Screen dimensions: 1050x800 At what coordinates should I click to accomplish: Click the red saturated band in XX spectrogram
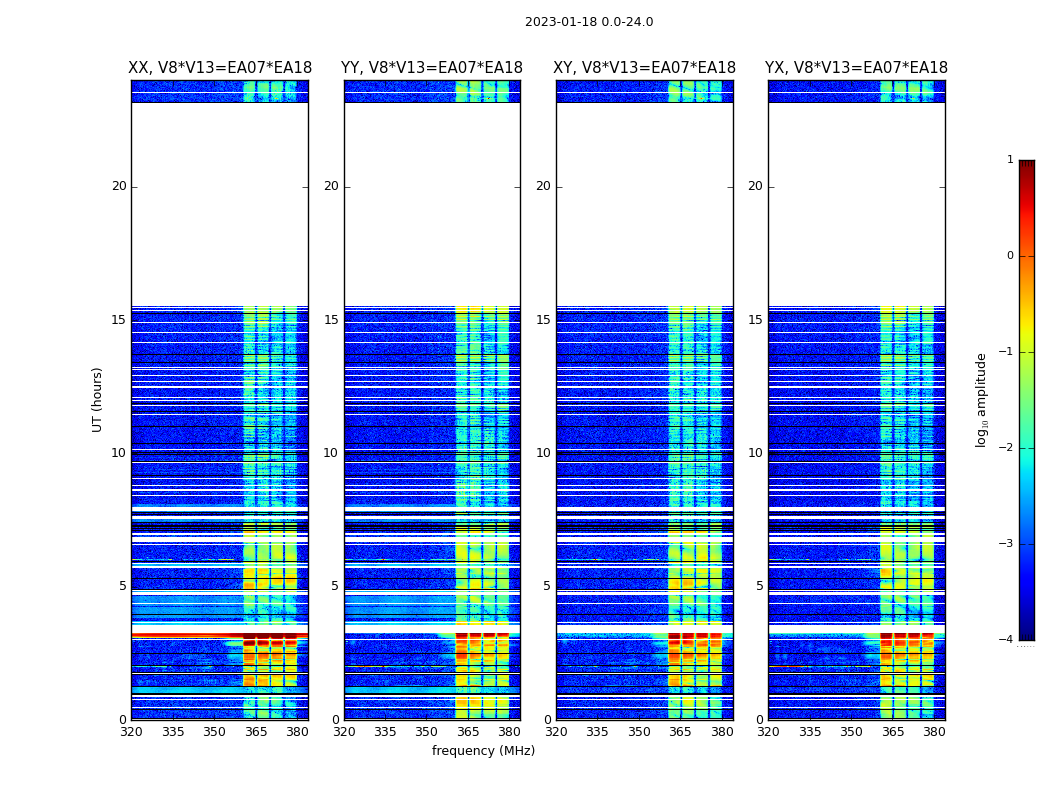(x=220, y=635)
